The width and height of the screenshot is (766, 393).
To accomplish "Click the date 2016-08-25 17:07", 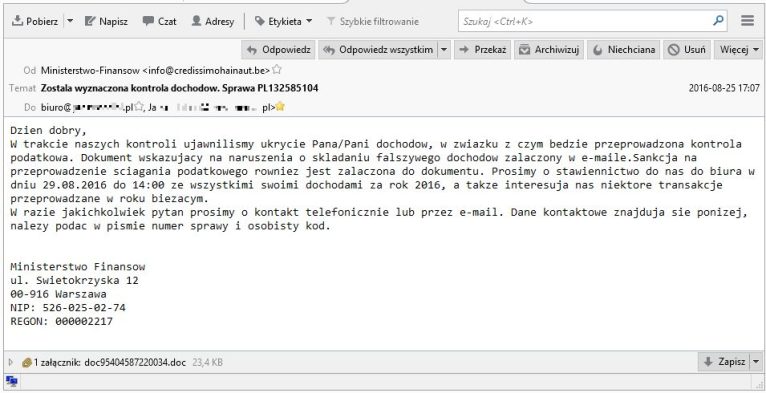I will click(724, 88).
